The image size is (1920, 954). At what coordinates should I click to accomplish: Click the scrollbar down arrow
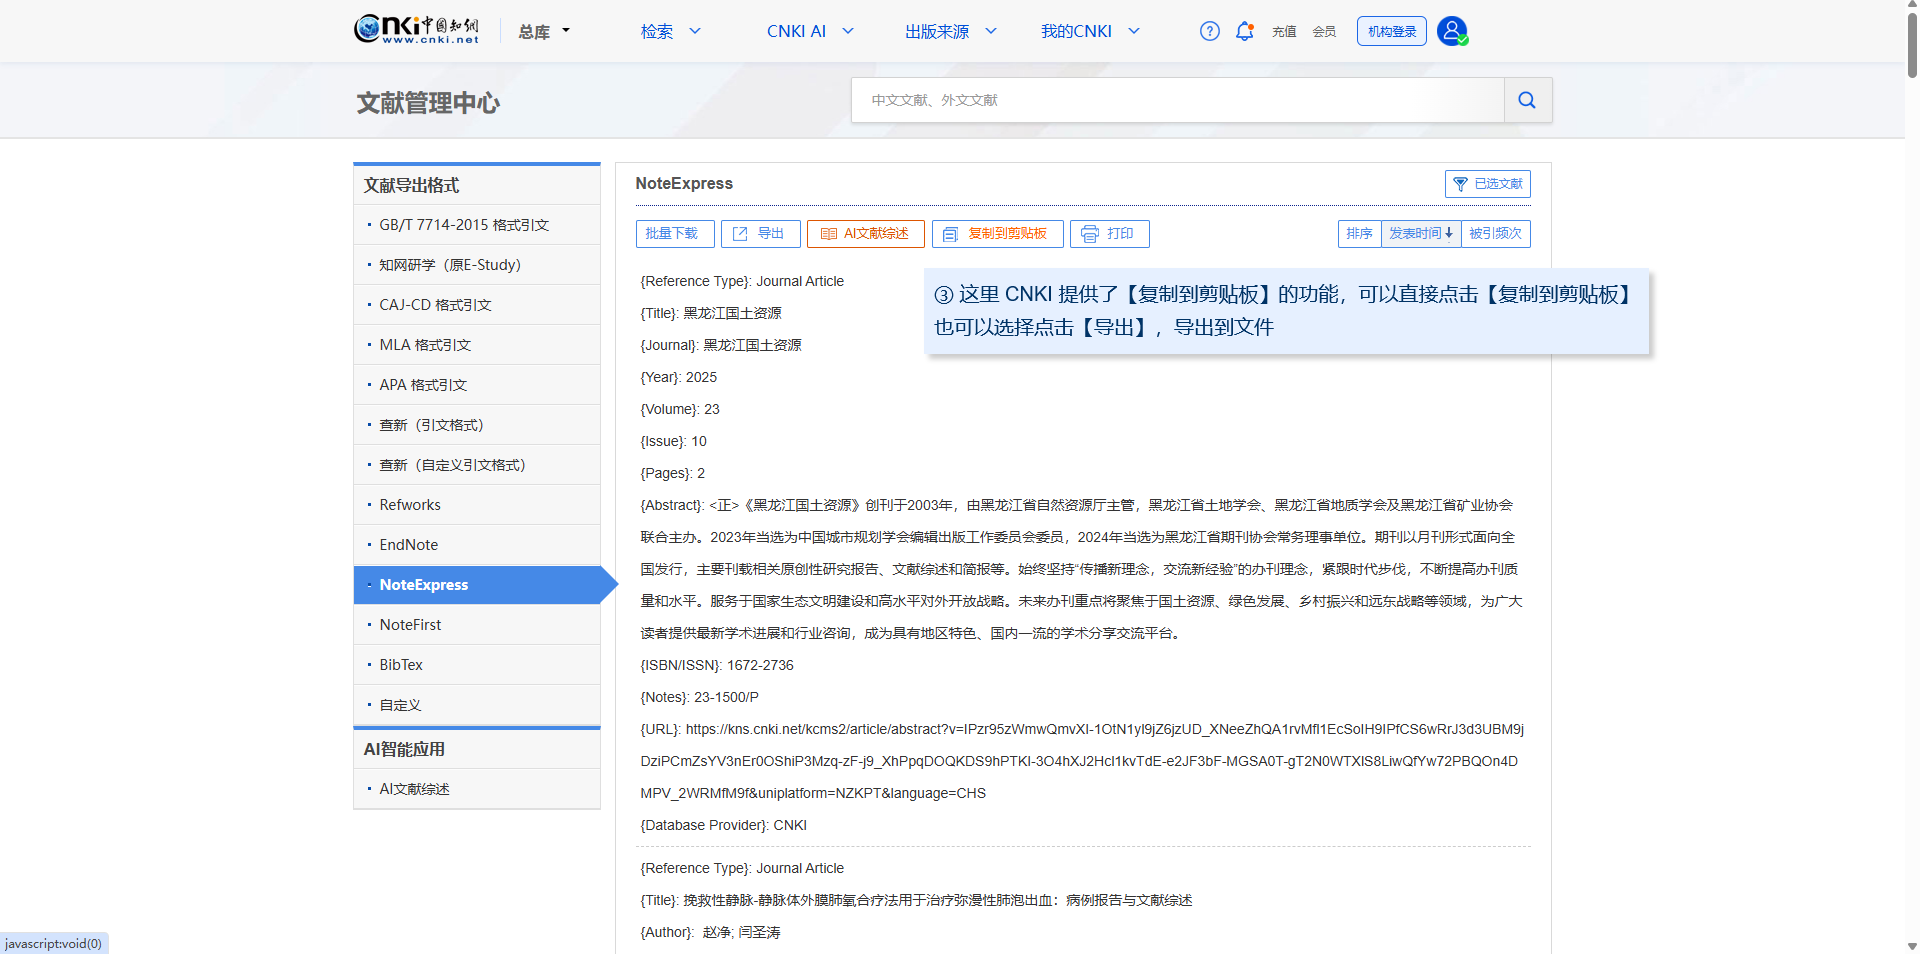tap(1912, 946)
